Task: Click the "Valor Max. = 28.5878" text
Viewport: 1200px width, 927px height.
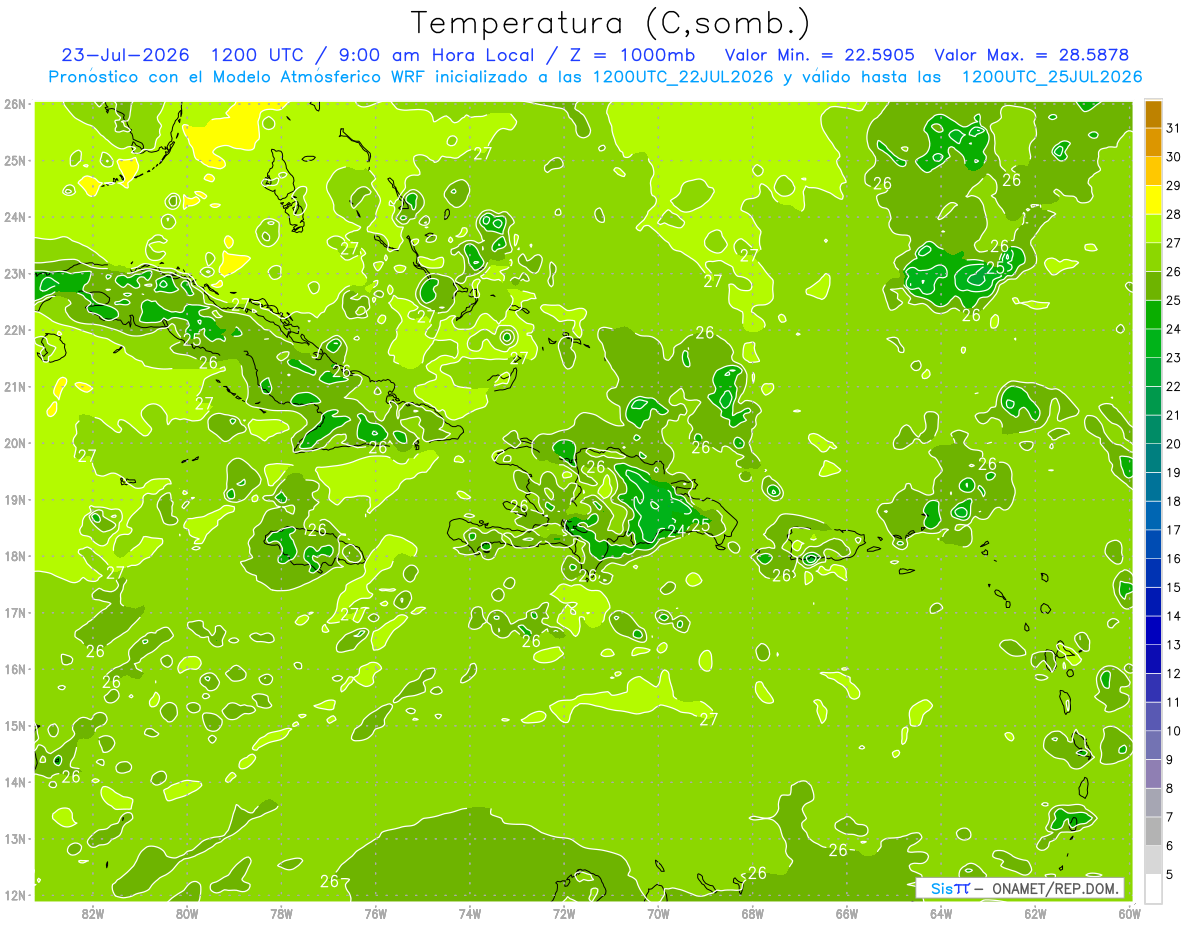Action: [x=1033, y=54]
